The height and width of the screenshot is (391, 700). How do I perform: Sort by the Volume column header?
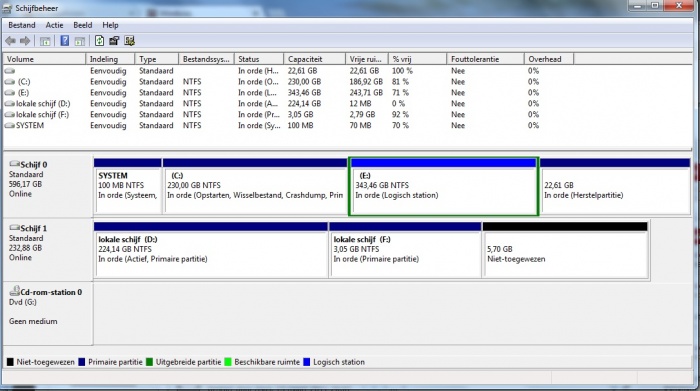click(x=44, y=59)
